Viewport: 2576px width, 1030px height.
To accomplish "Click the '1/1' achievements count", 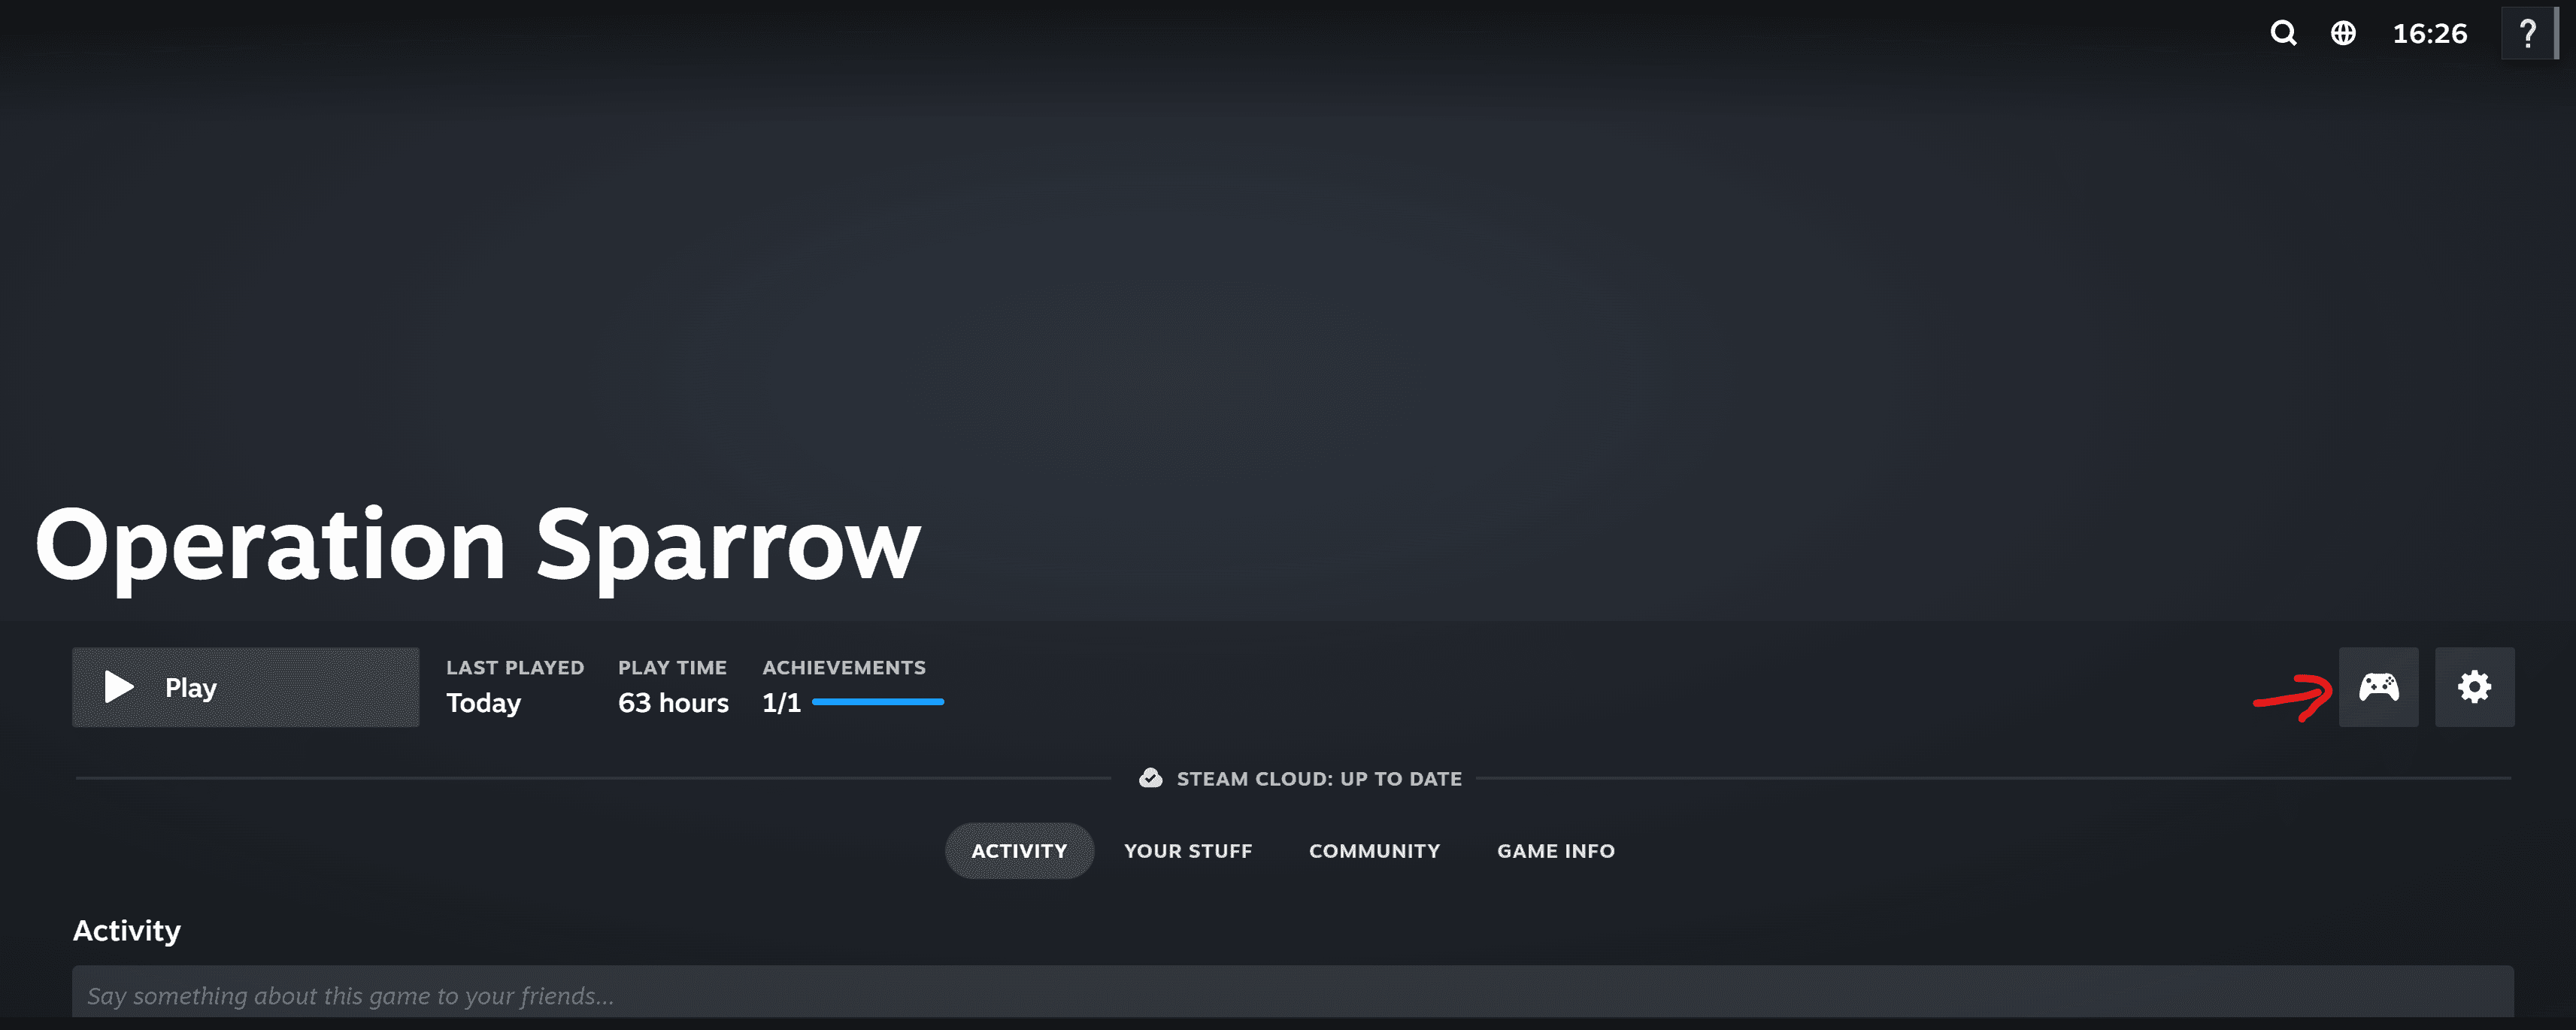I will pyautogui.click(x=781, y=703).
